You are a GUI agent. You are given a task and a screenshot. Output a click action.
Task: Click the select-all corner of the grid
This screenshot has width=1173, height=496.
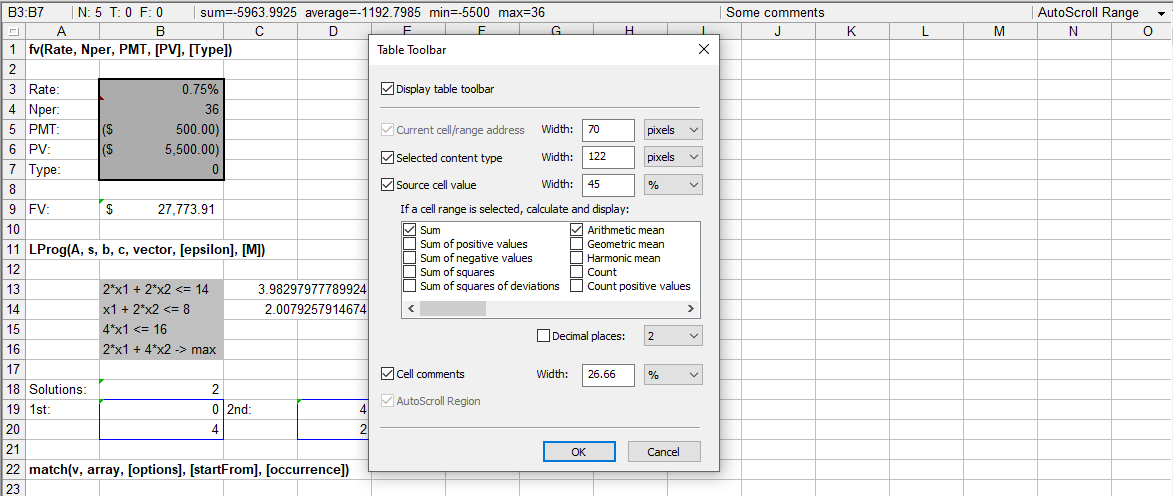point(12,32)
